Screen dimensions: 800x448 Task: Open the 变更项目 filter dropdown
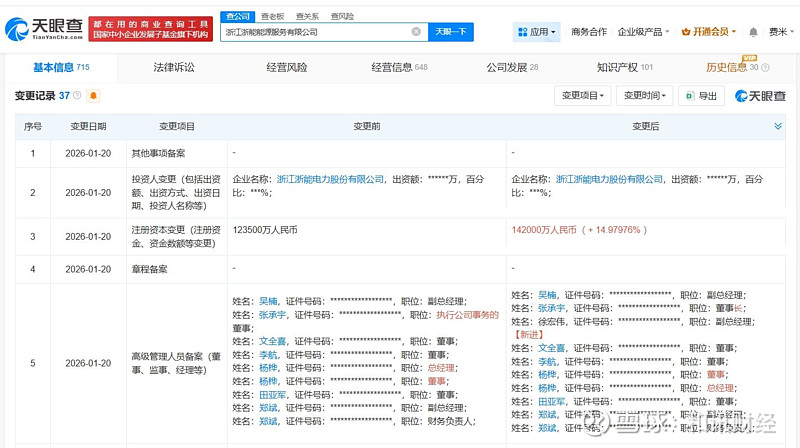(582, 96)
